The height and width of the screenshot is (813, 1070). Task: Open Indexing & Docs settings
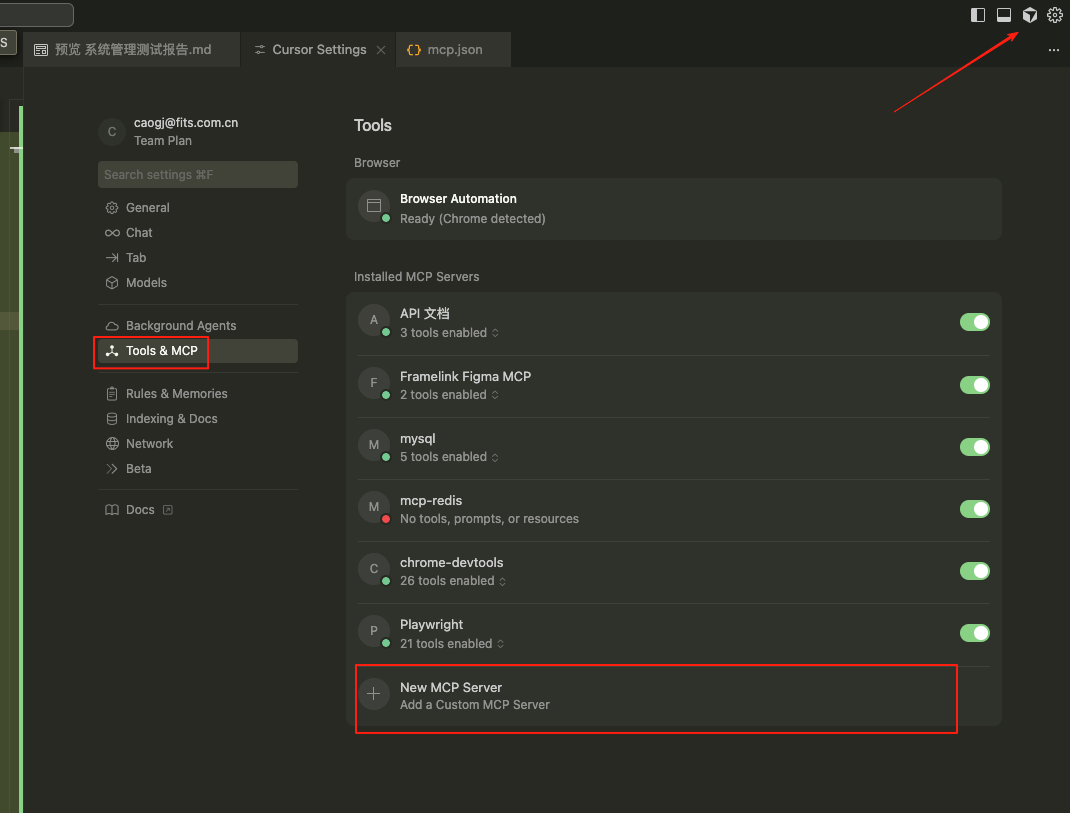tap(198, 419)
